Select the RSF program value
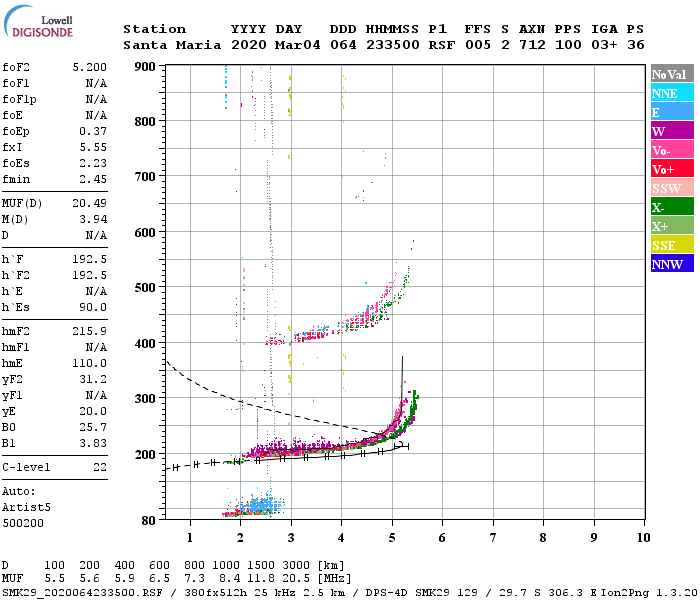 tap(442, 45)
